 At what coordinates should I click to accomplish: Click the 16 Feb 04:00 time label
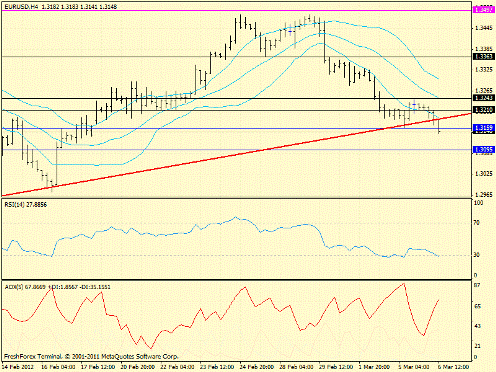click(x=58, y=367)
